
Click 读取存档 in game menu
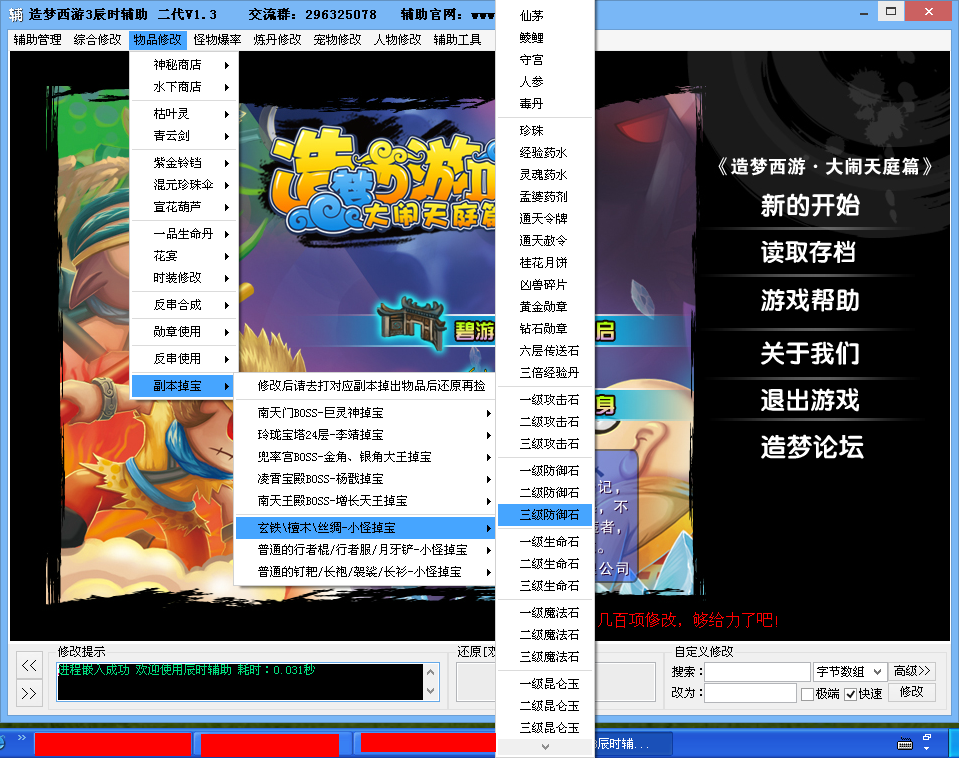pyautogui.click(x=809, y=253)
